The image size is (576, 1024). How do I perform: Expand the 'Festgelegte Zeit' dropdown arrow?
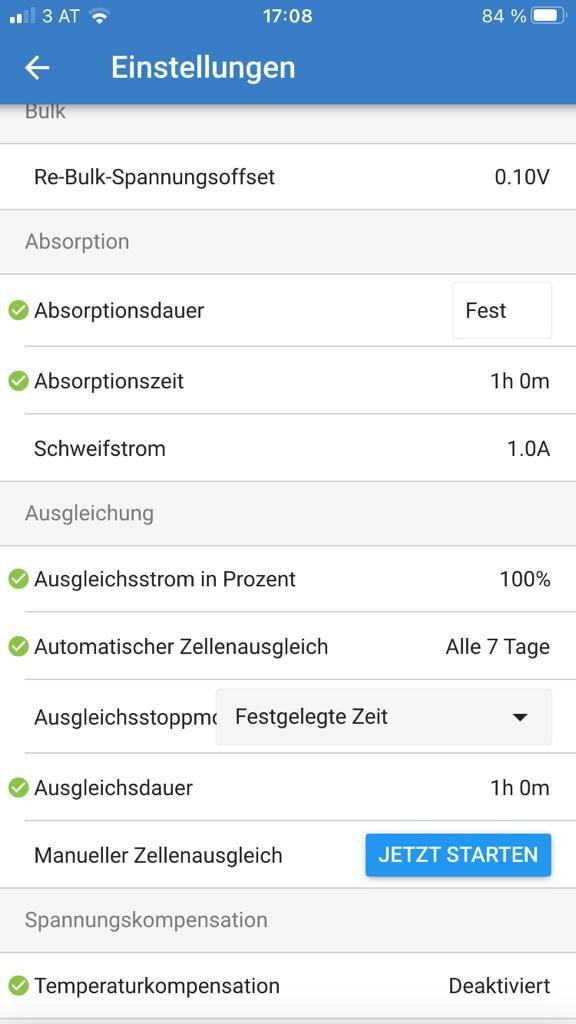520,717
